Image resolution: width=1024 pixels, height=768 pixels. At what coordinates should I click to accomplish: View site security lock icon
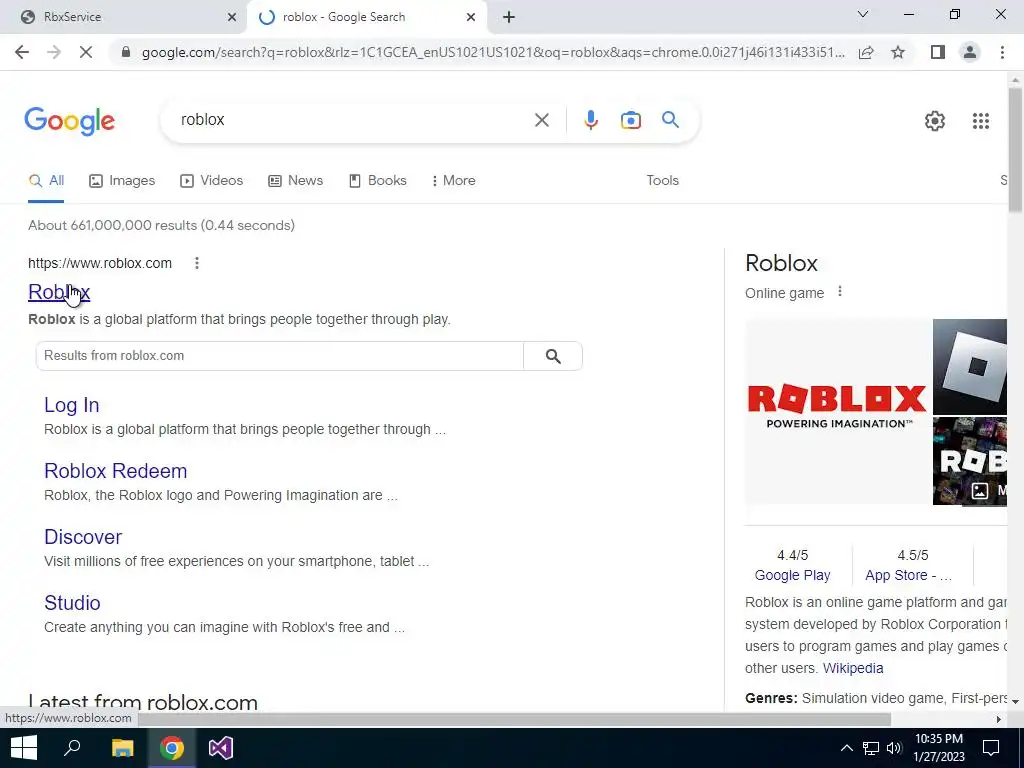[126, 52]
